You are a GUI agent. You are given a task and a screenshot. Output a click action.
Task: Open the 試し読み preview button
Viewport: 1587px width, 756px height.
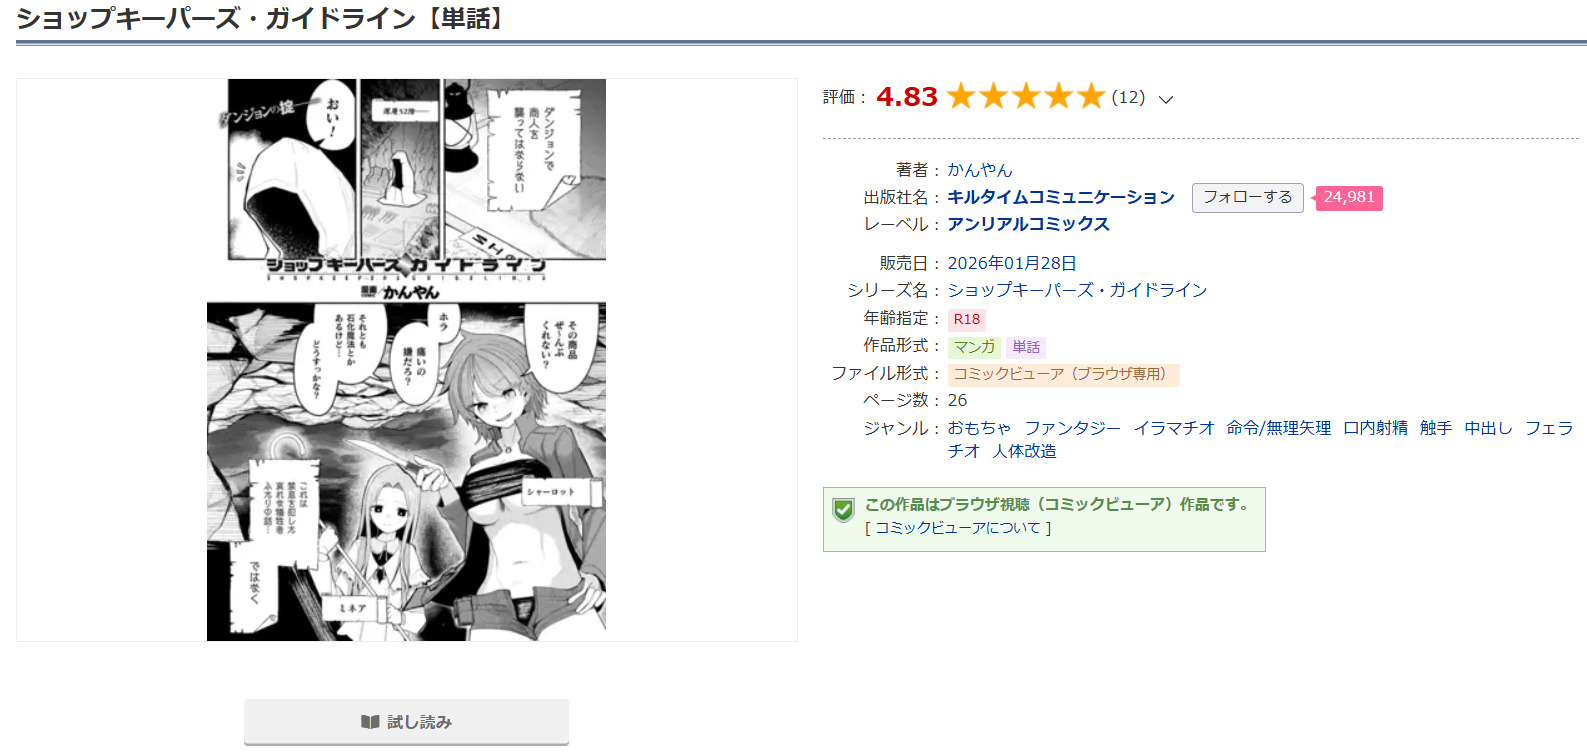406,722
